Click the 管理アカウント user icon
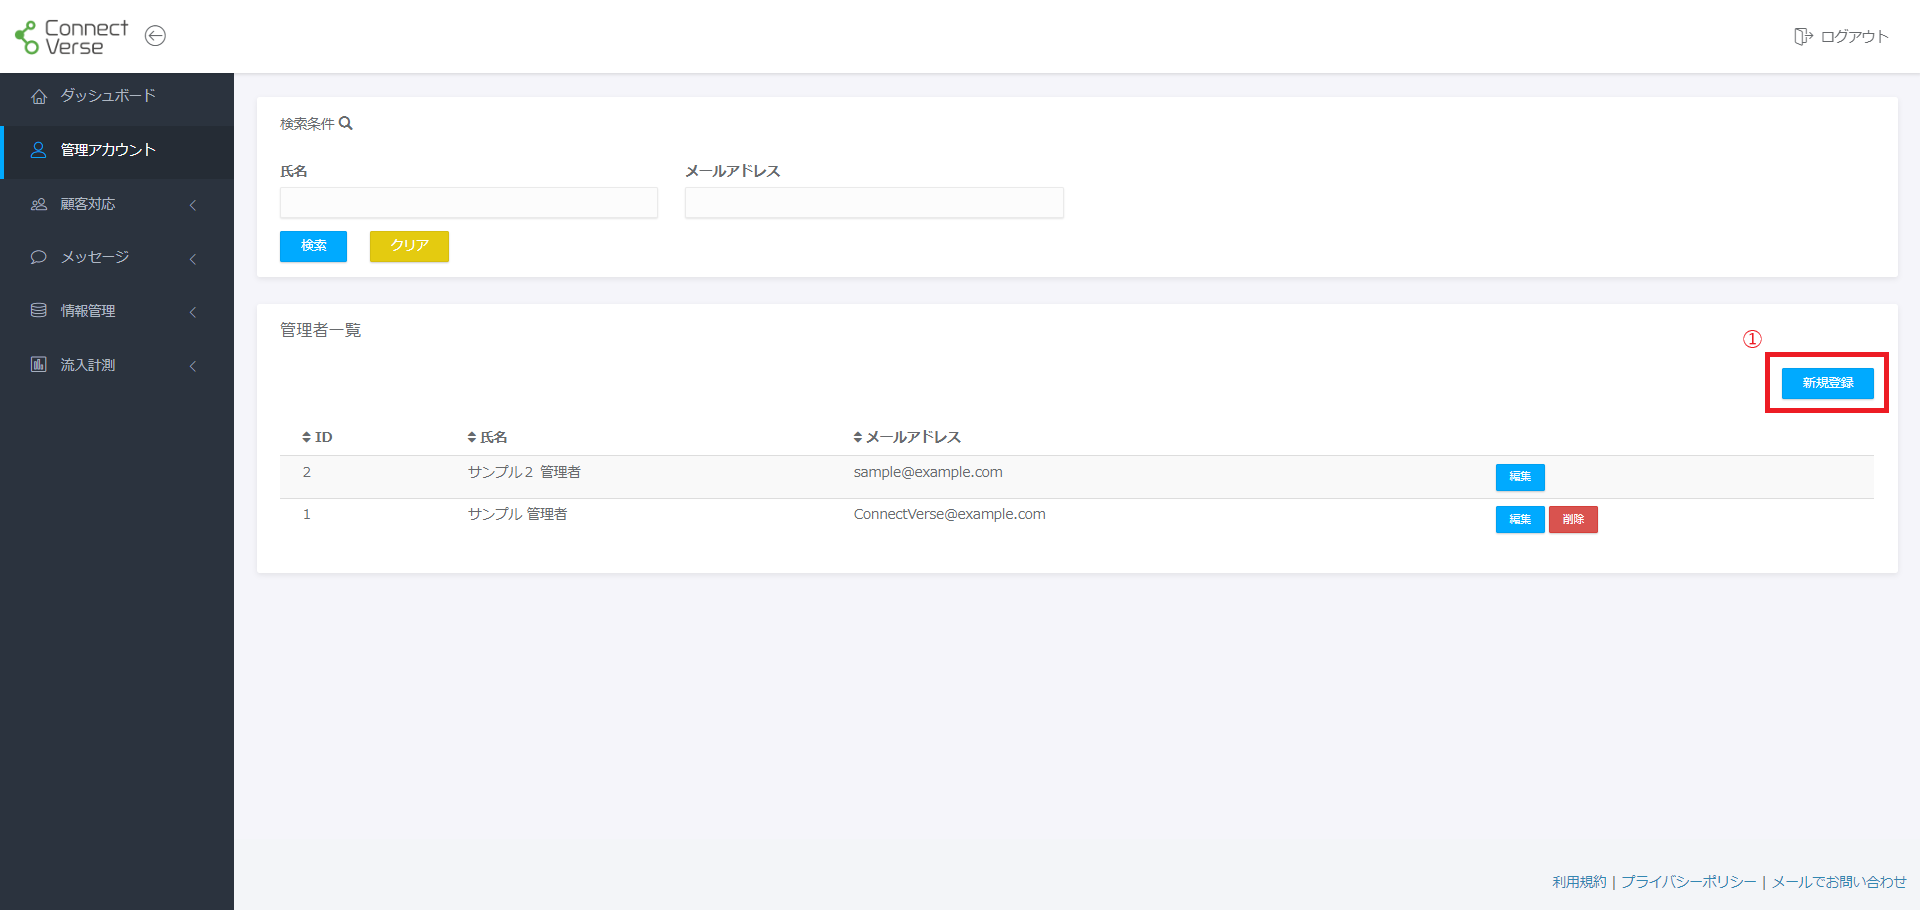 pyautogui.click(x=39, y=150)
